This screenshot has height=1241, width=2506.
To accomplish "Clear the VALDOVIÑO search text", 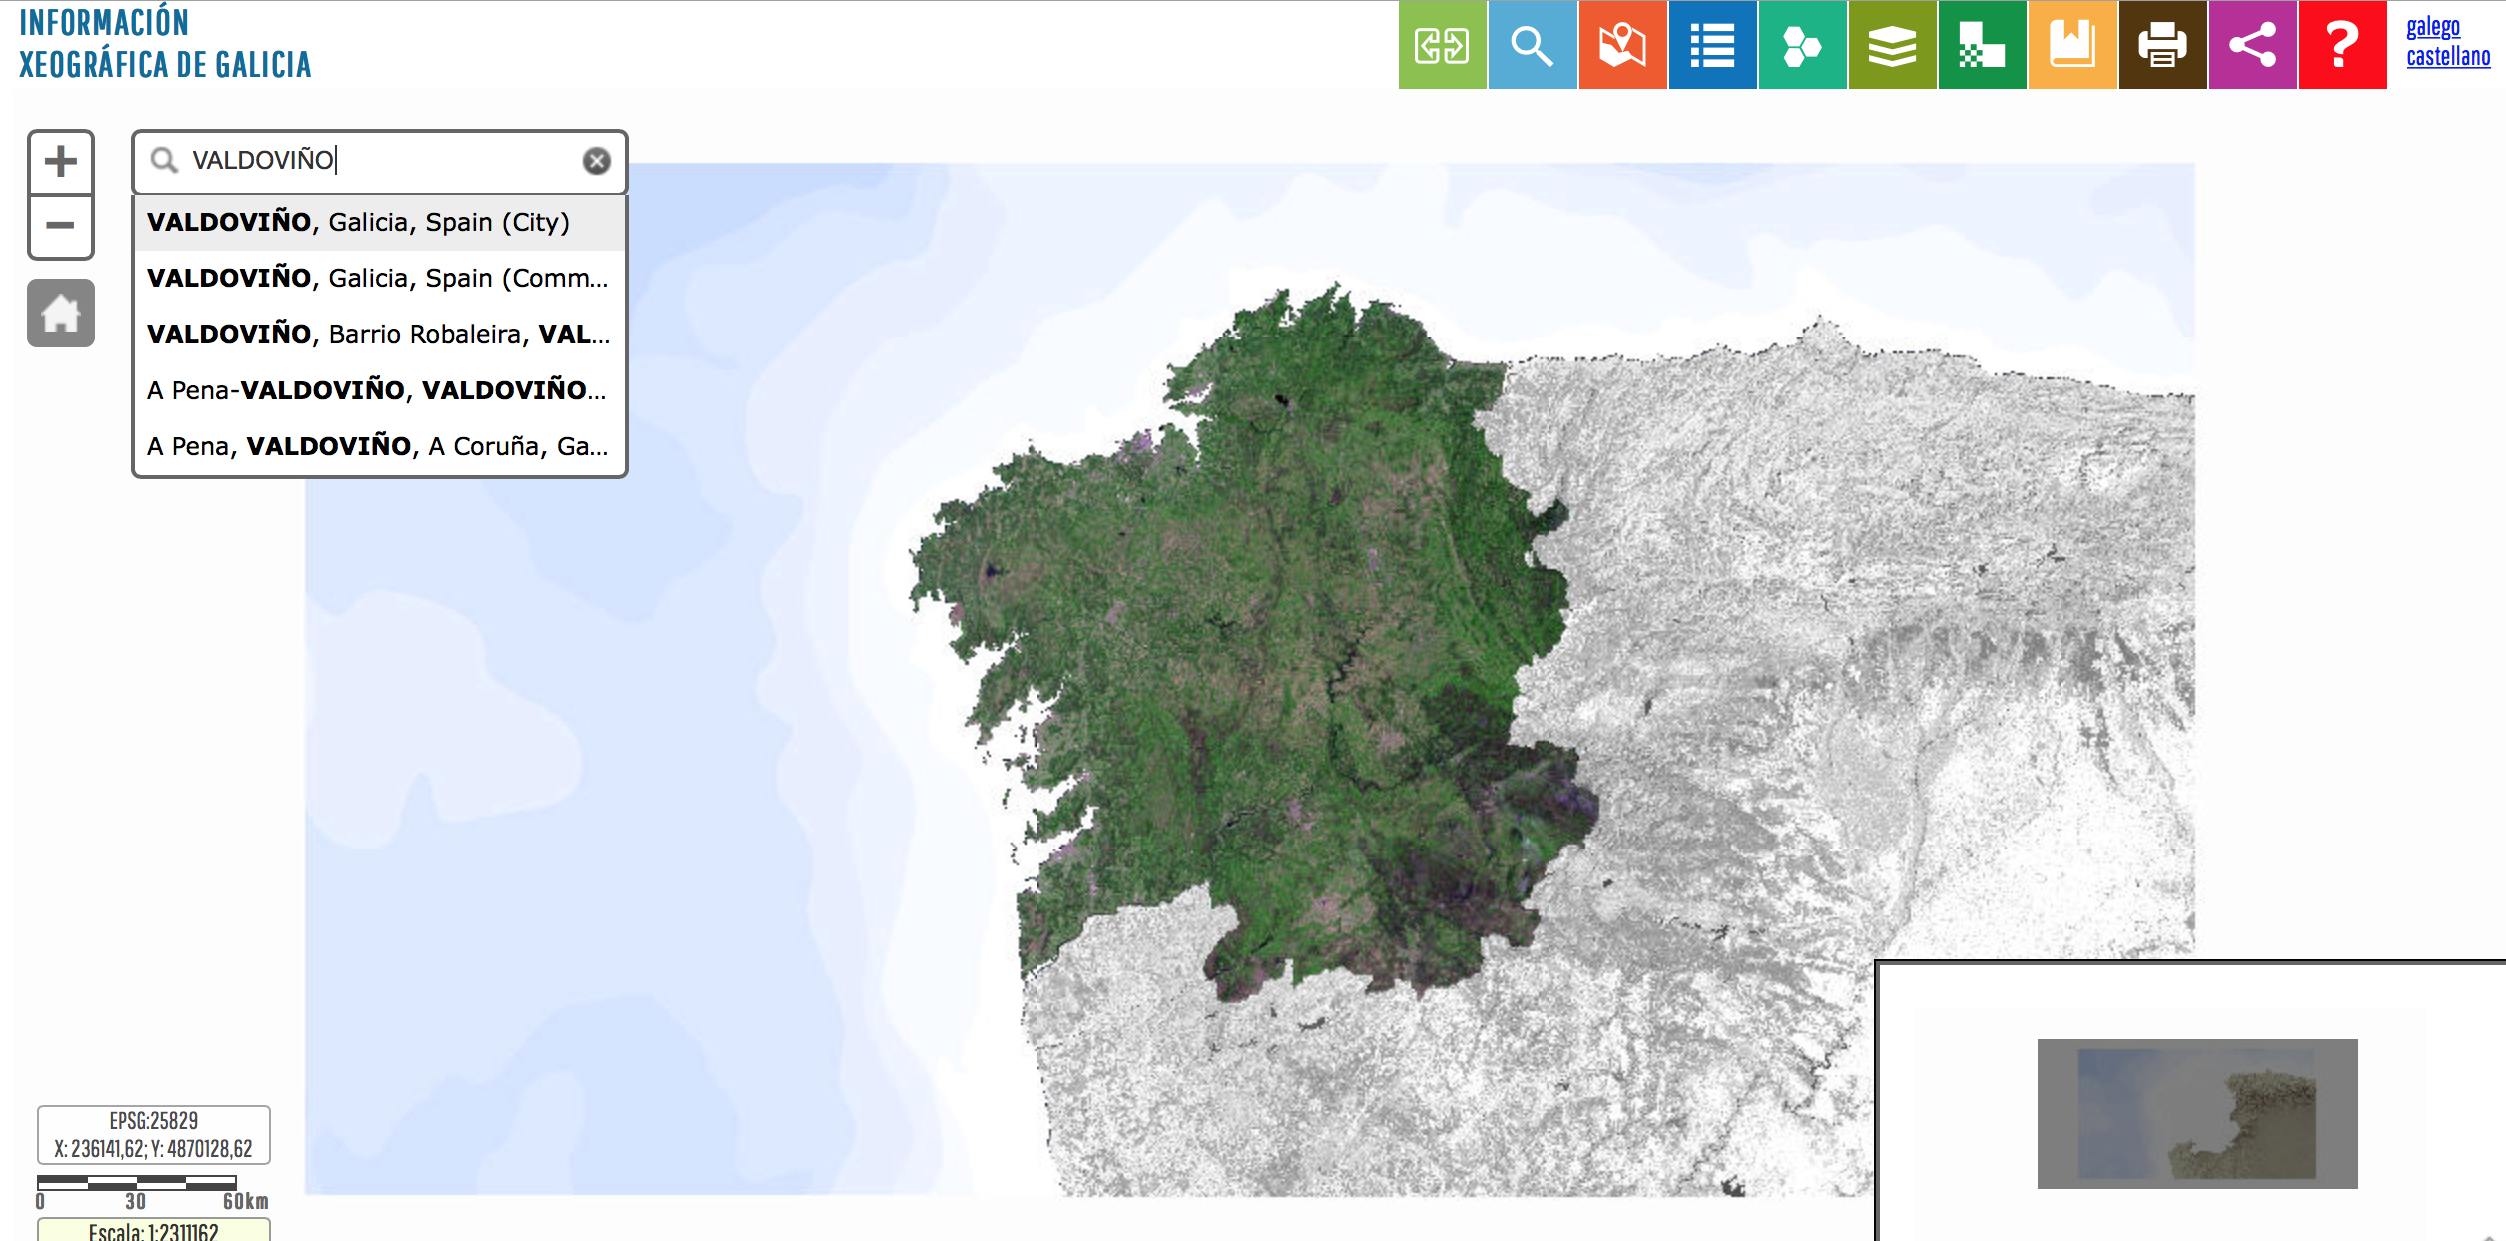I will [596, 161].
